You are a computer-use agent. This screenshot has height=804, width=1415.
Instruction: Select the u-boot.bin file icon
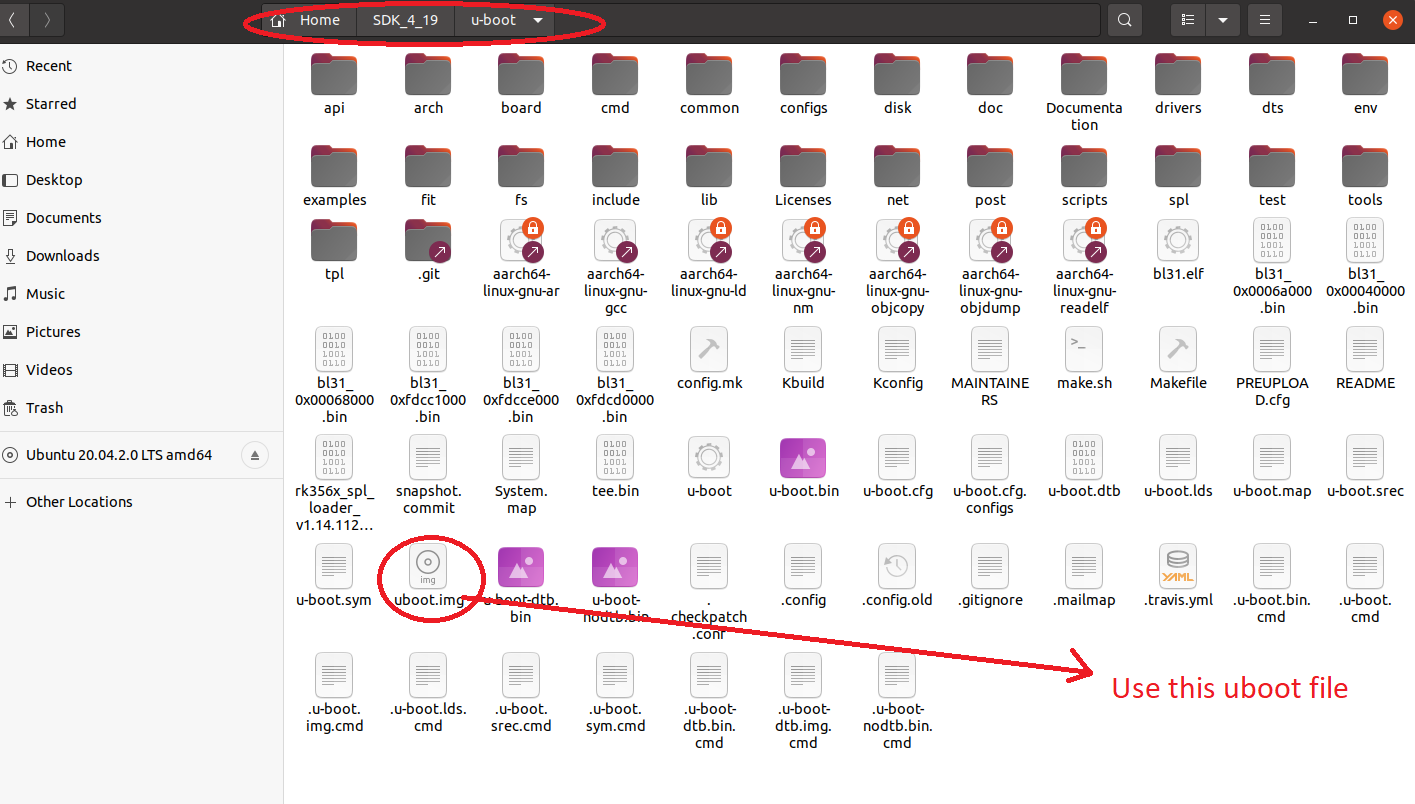click(803, 459)
